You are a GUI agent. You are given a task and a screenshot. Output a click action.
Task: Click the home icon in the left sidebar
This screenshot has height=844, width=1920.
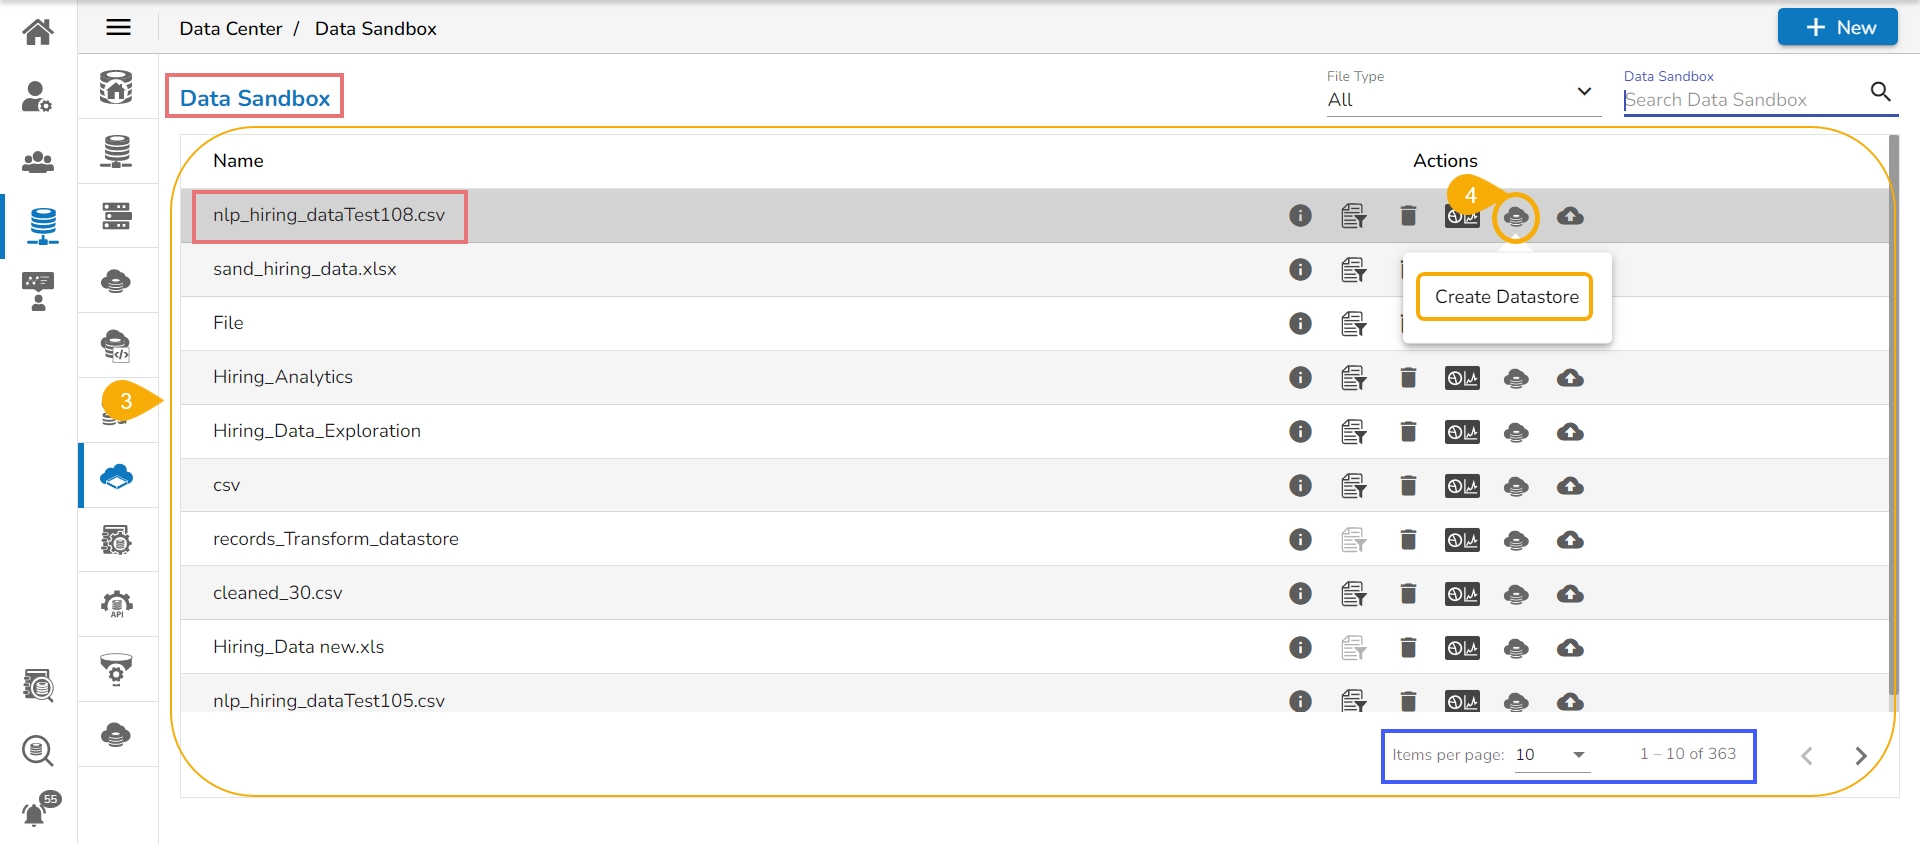[38, 32]
